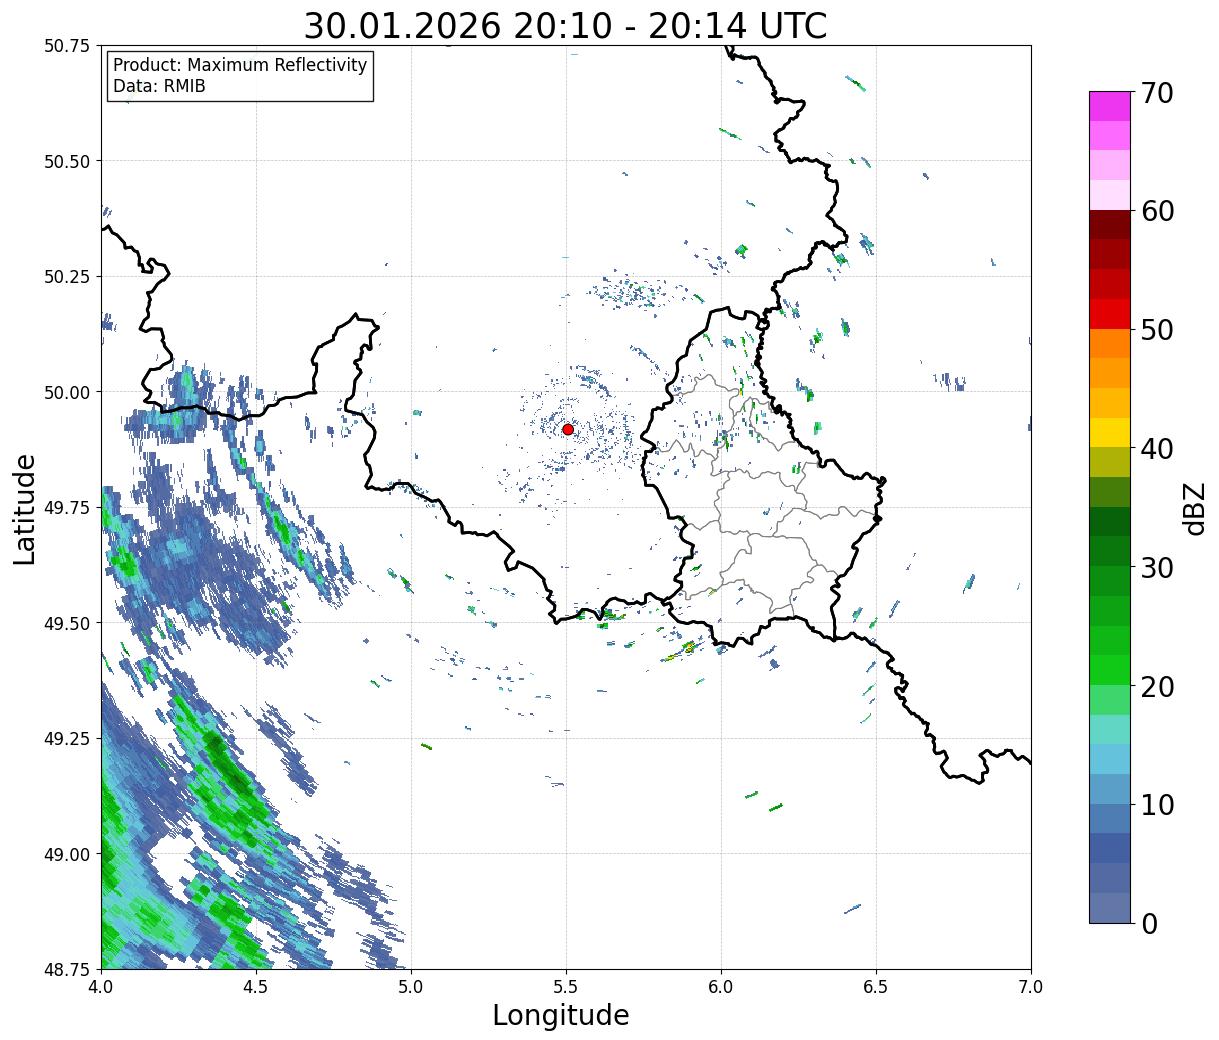Click the latitude tick label 49.75
Viewport: 1219px width, 1040px height.
point(68,507)
